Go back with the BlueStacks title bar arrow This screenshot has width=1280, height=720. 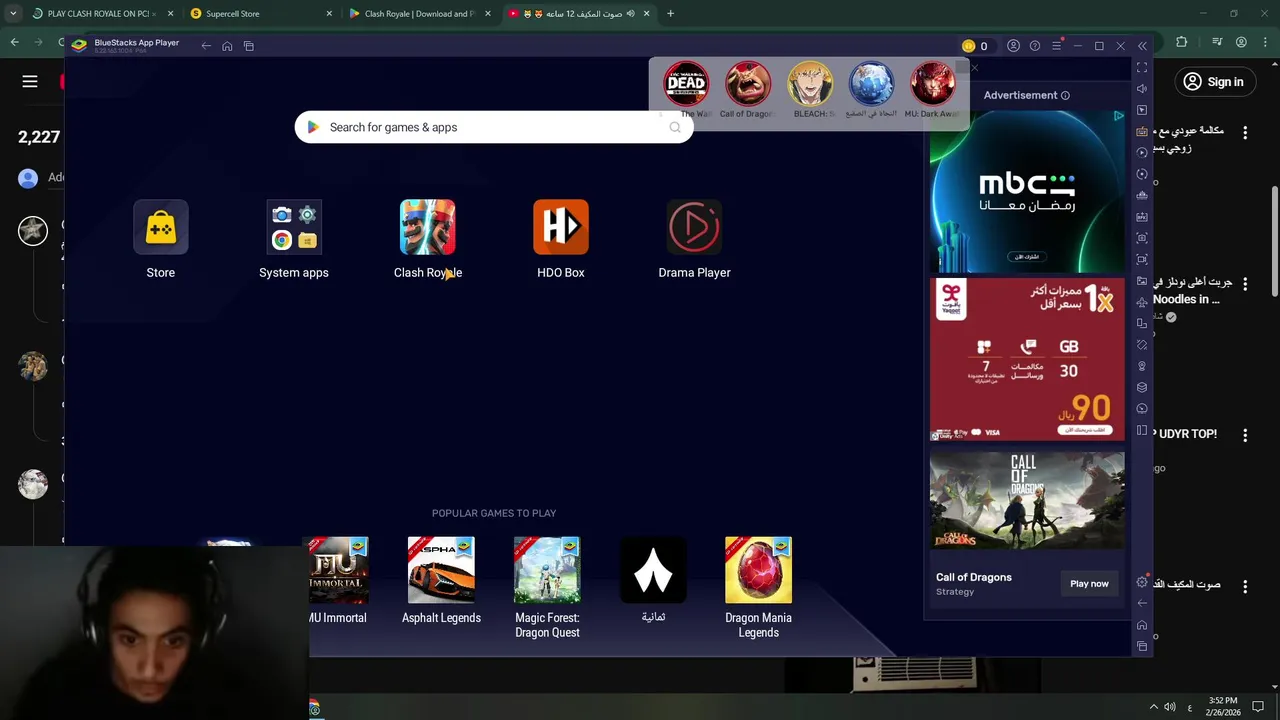(206, 46)
